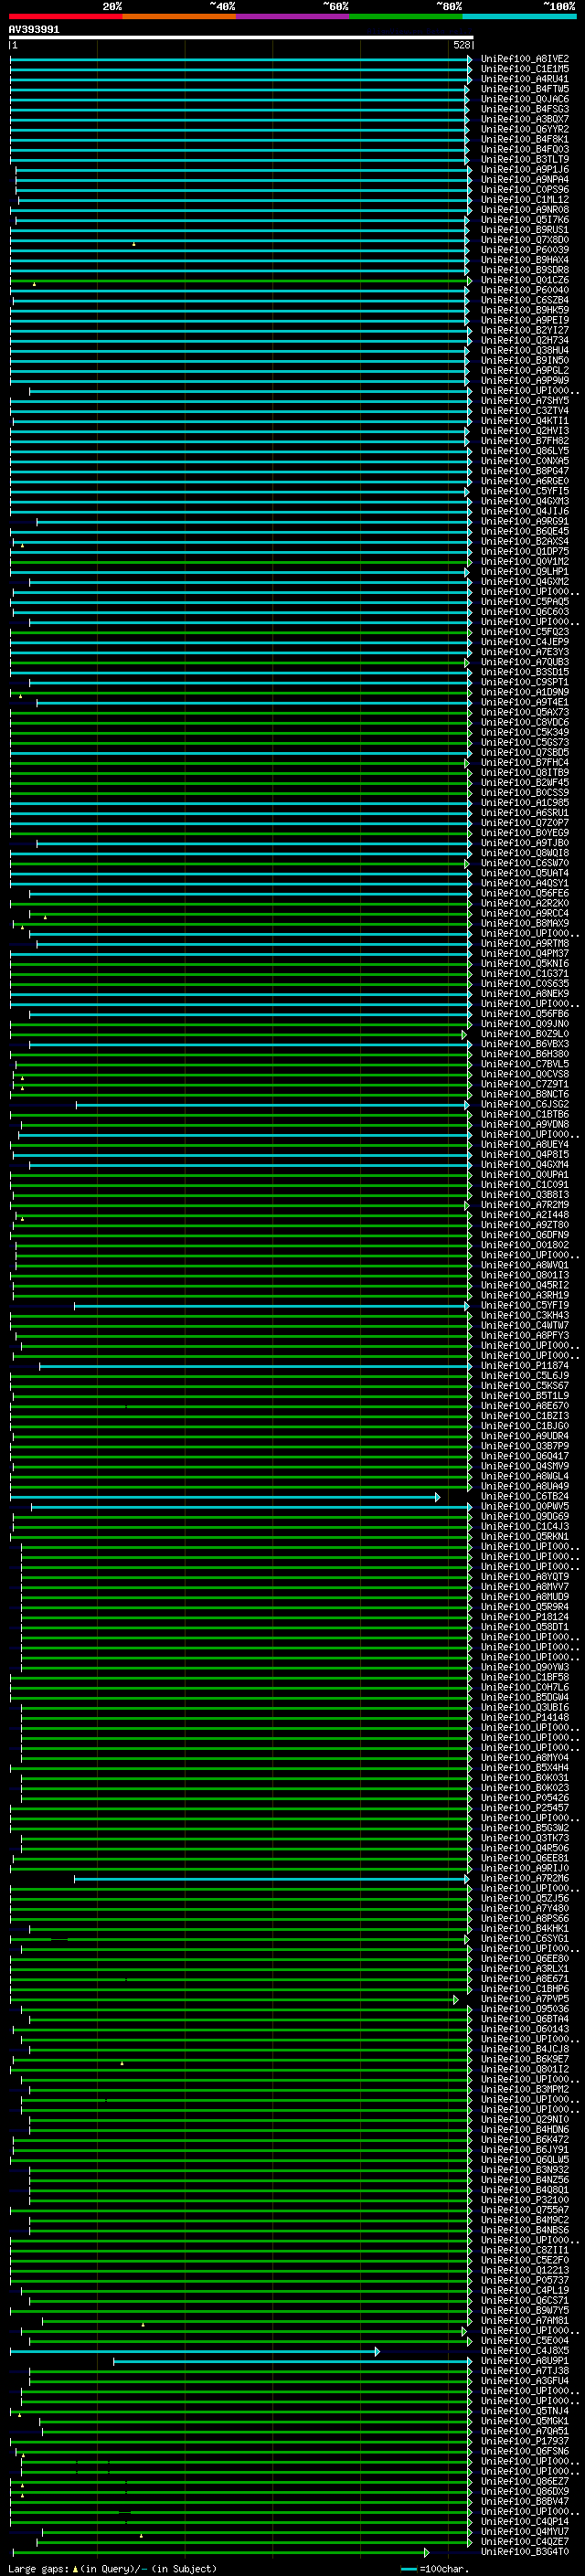Click the yellow gap marker on the Q01CZ6 row
Viewport: 585px width, 2576px height.
[x=34, y=284]
